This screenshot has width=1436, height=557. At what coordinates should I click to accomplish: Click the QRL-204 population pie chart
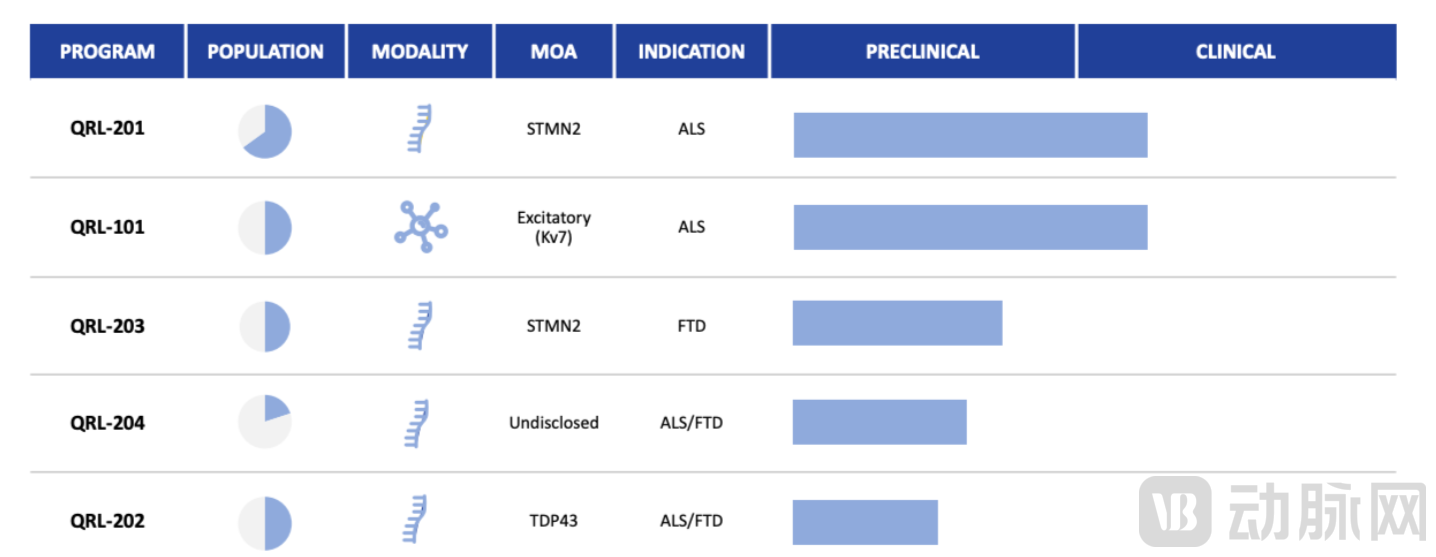click(x=265, y=421)
